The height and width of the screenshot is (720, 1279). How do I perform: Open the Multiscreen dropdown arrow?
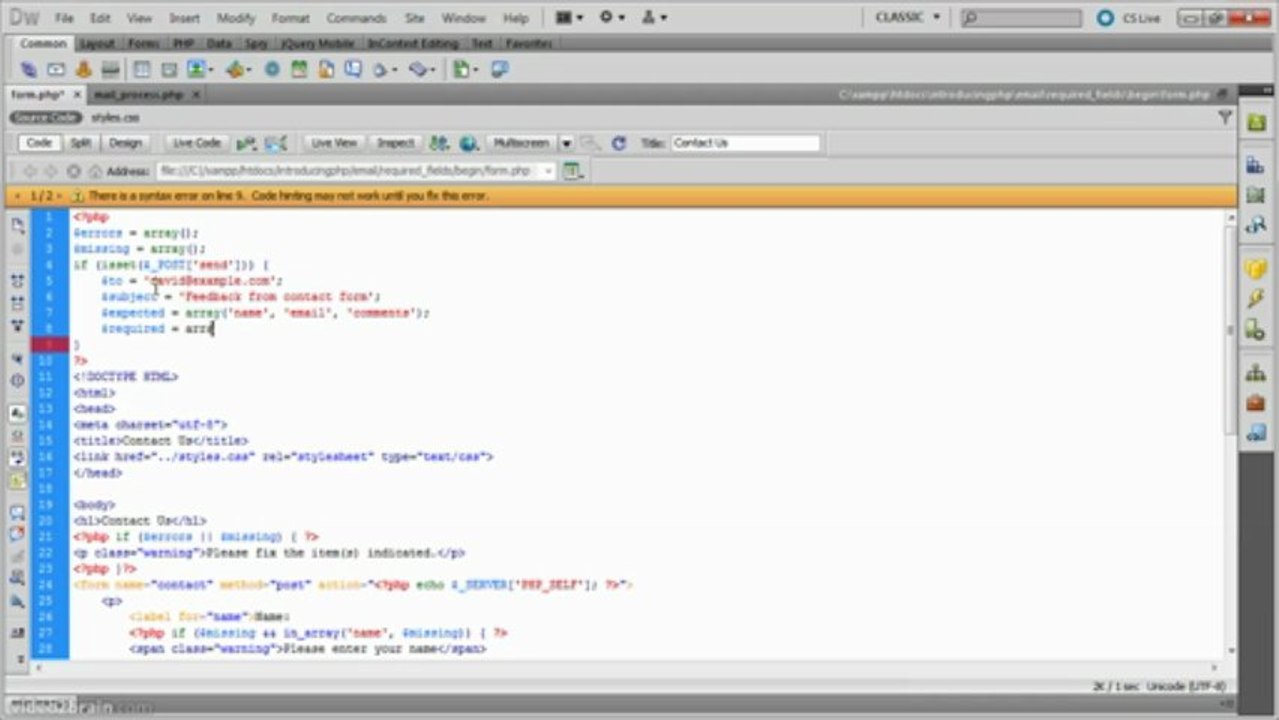point(566,143)
